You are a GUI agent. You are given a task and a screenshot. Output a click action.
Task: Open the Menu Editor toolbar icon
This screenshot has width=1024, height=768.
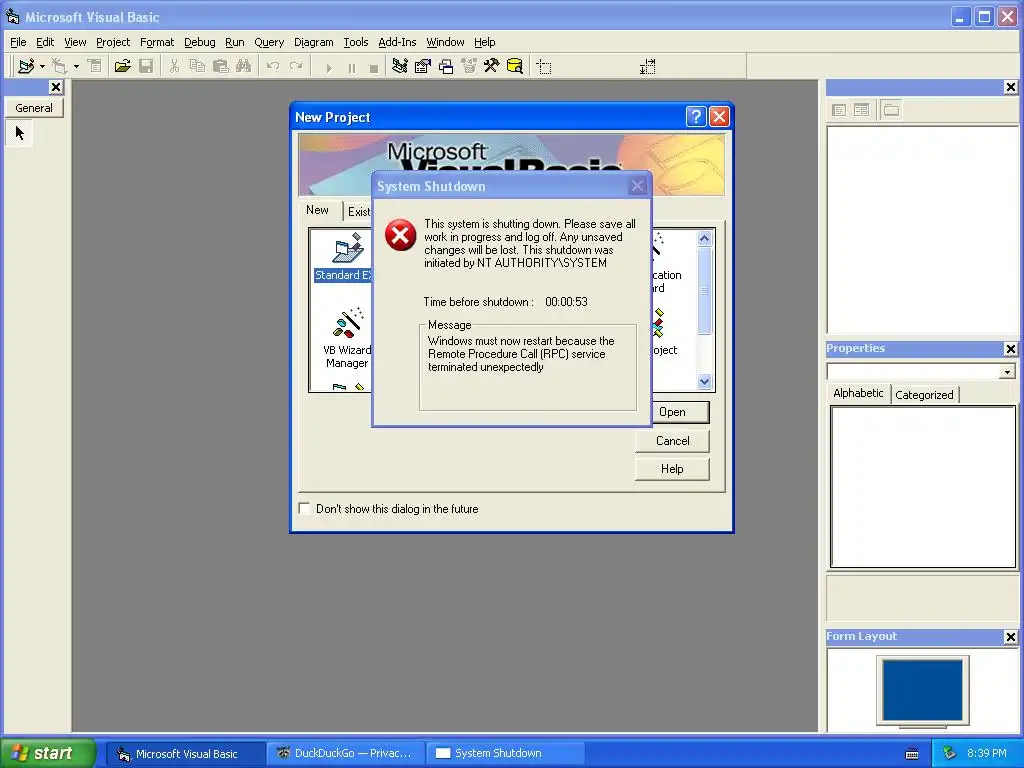(x=95, y=66)
